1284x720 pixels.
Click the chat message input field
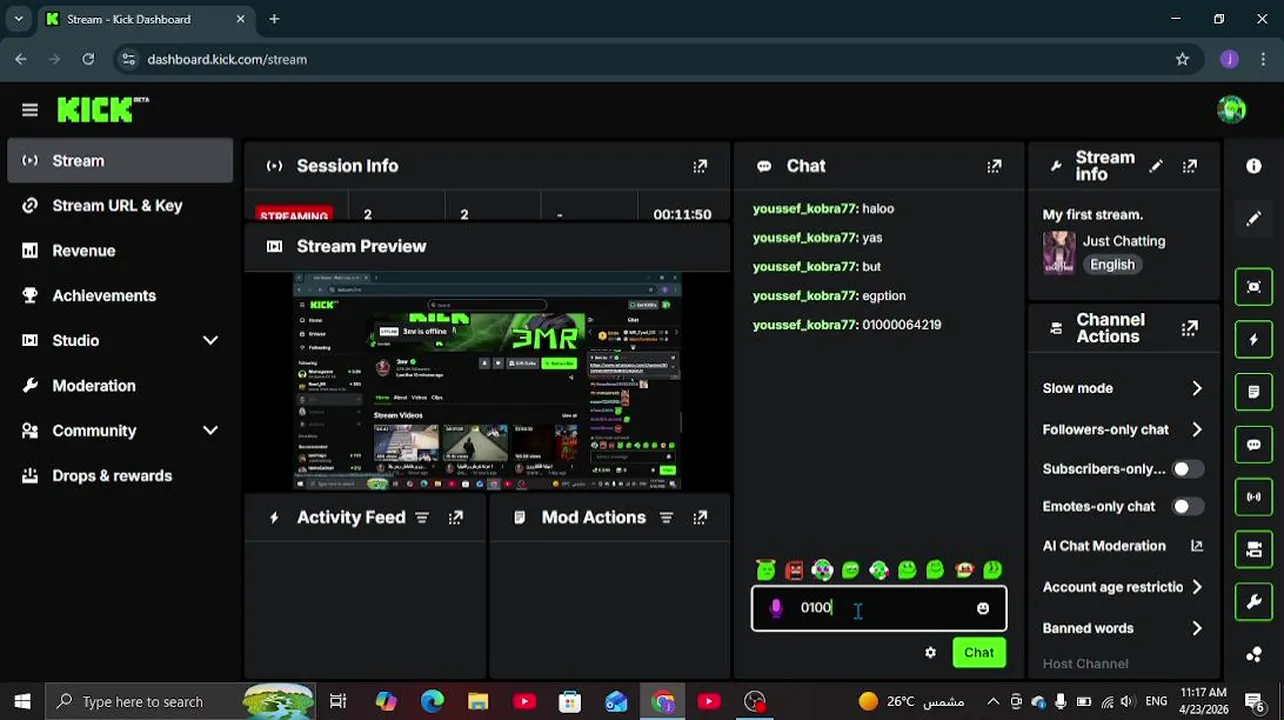[879, 608]
